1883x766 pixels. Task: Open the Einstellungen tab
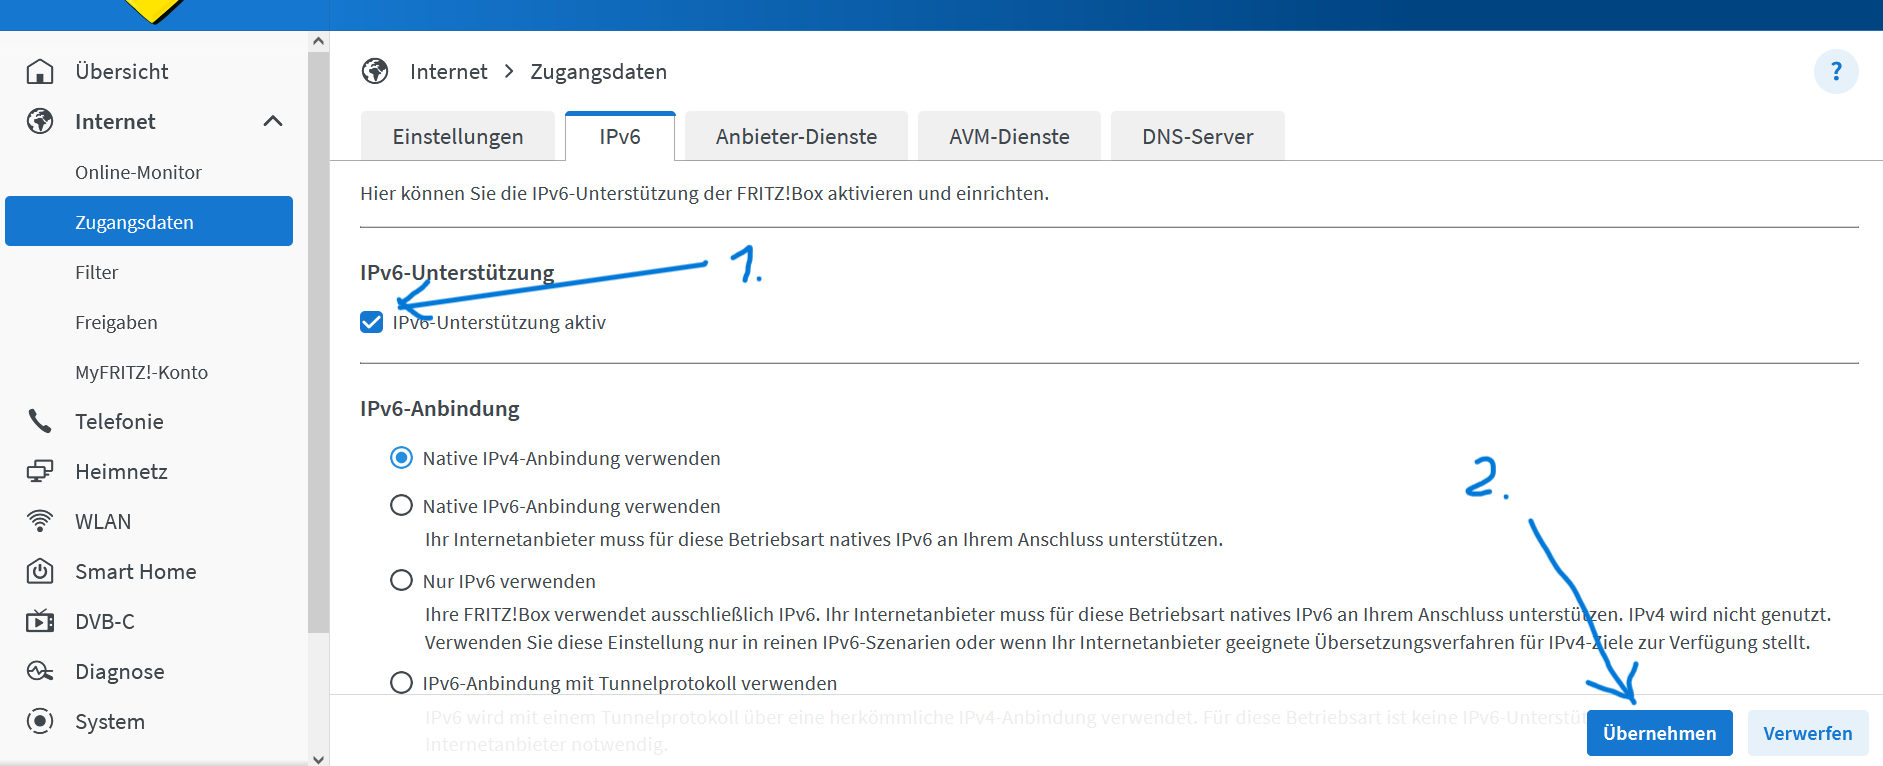(458, 137)
